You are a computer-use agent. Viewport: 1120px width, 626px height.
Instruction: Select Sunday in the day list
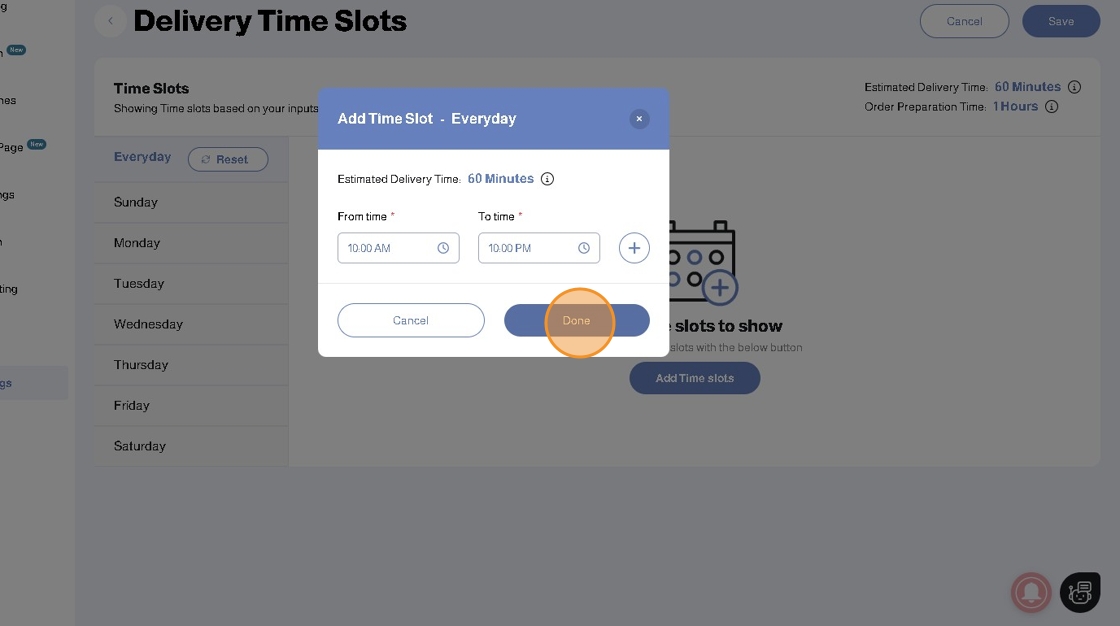[x=136, y=202]
